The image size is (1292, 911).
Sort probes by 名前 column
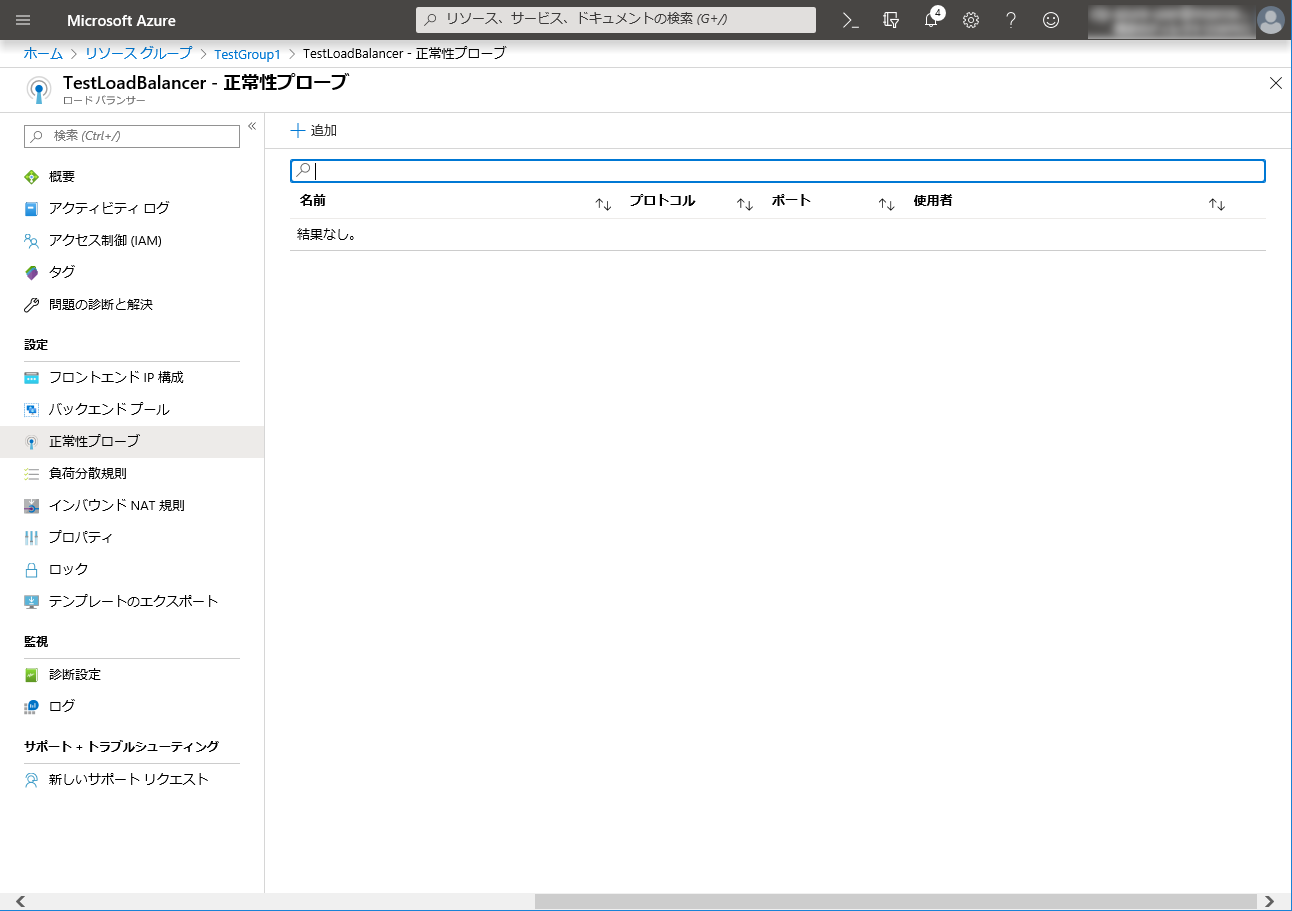click(603, 204)
